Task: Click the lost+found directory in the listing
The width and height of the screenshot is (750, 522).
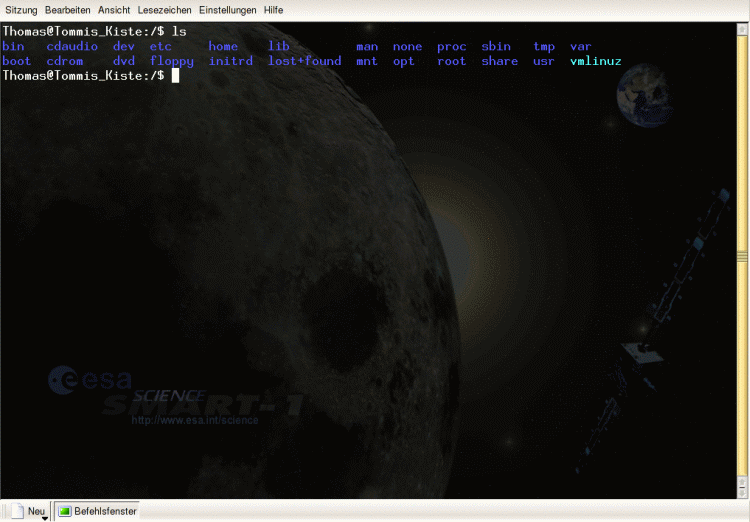Action: click(x=304, y=61)
